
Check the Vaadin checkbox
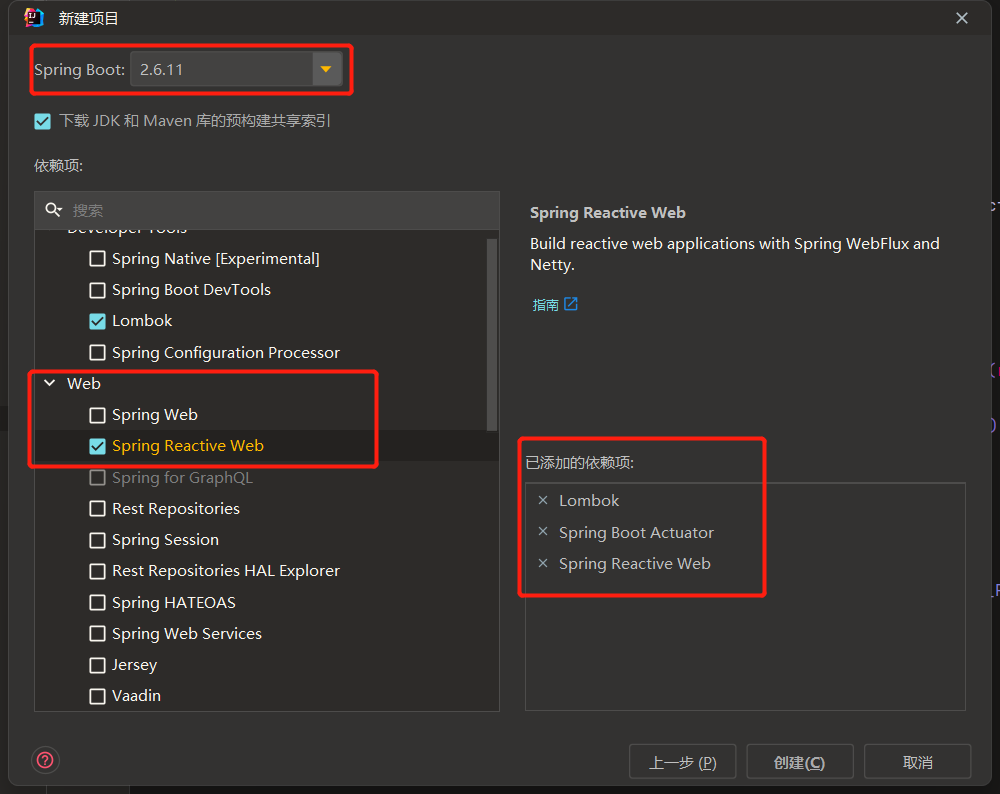click(x=98, y=696)
